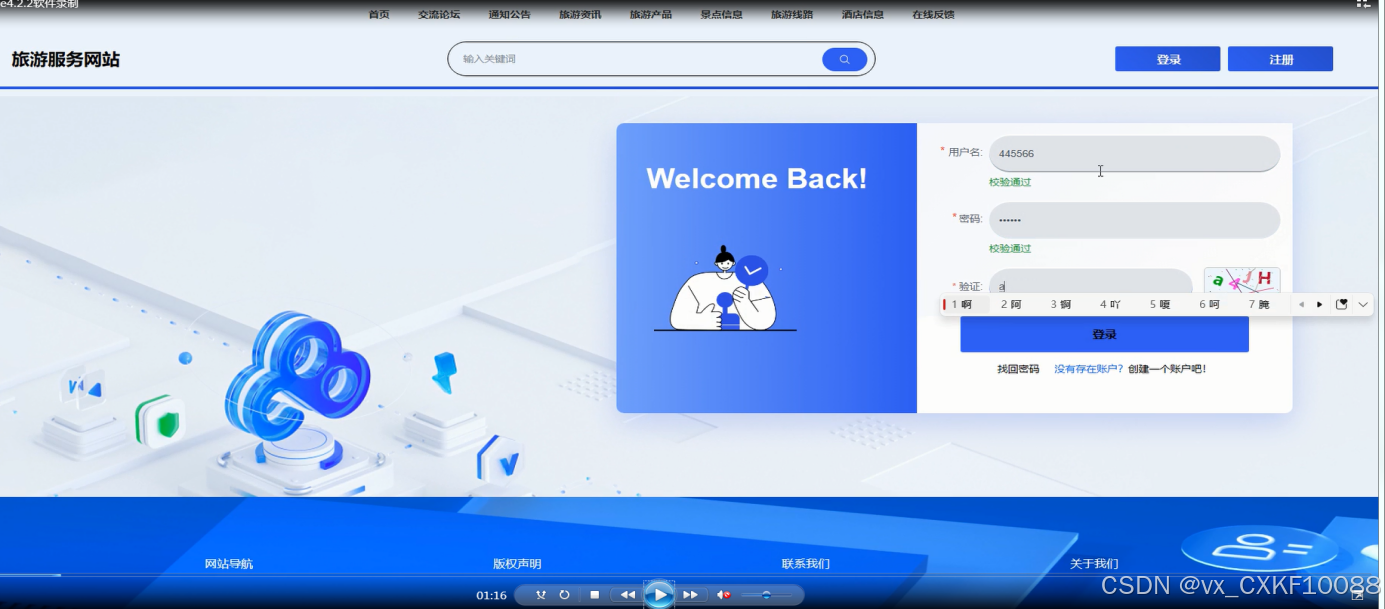Select IME candidate 5 嗄

tap(1160, 304)
